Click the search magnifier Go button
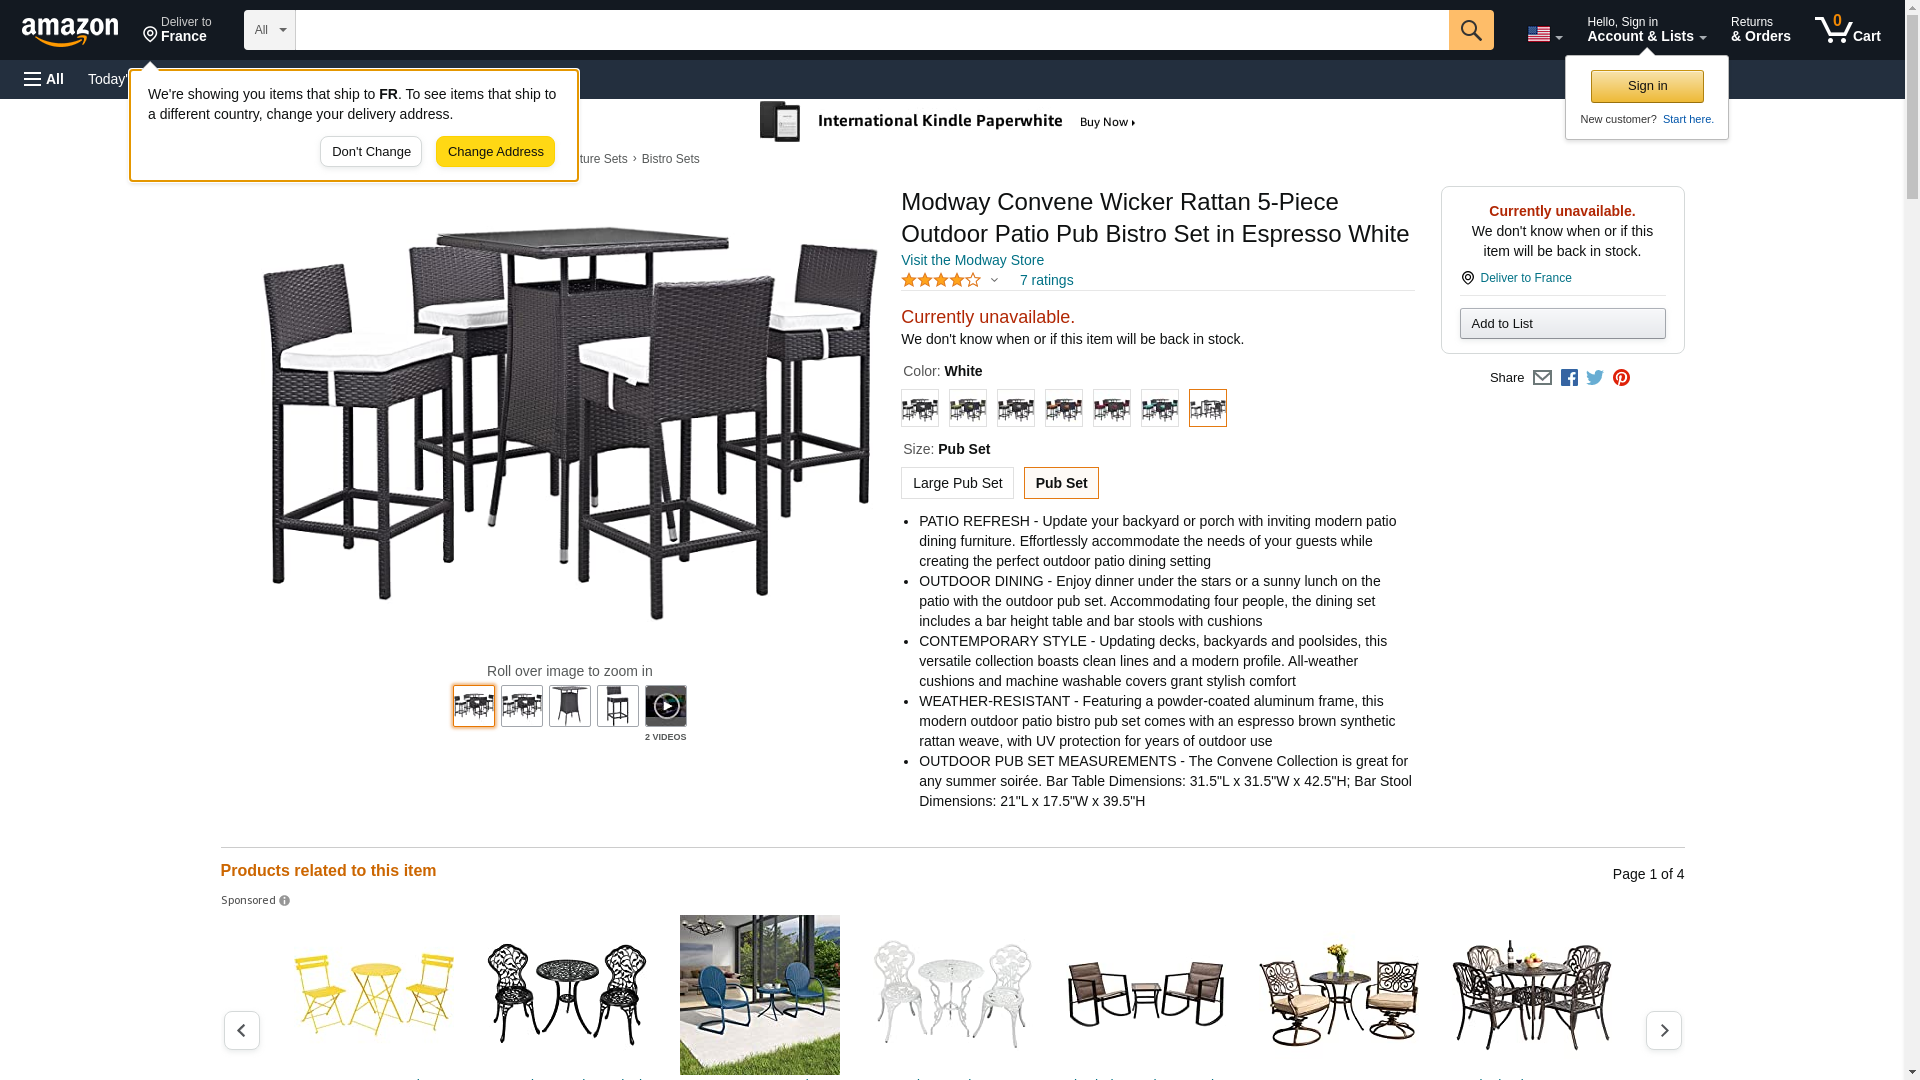This screenshot has width=1920, height=1080. (x=1470, y=30)
